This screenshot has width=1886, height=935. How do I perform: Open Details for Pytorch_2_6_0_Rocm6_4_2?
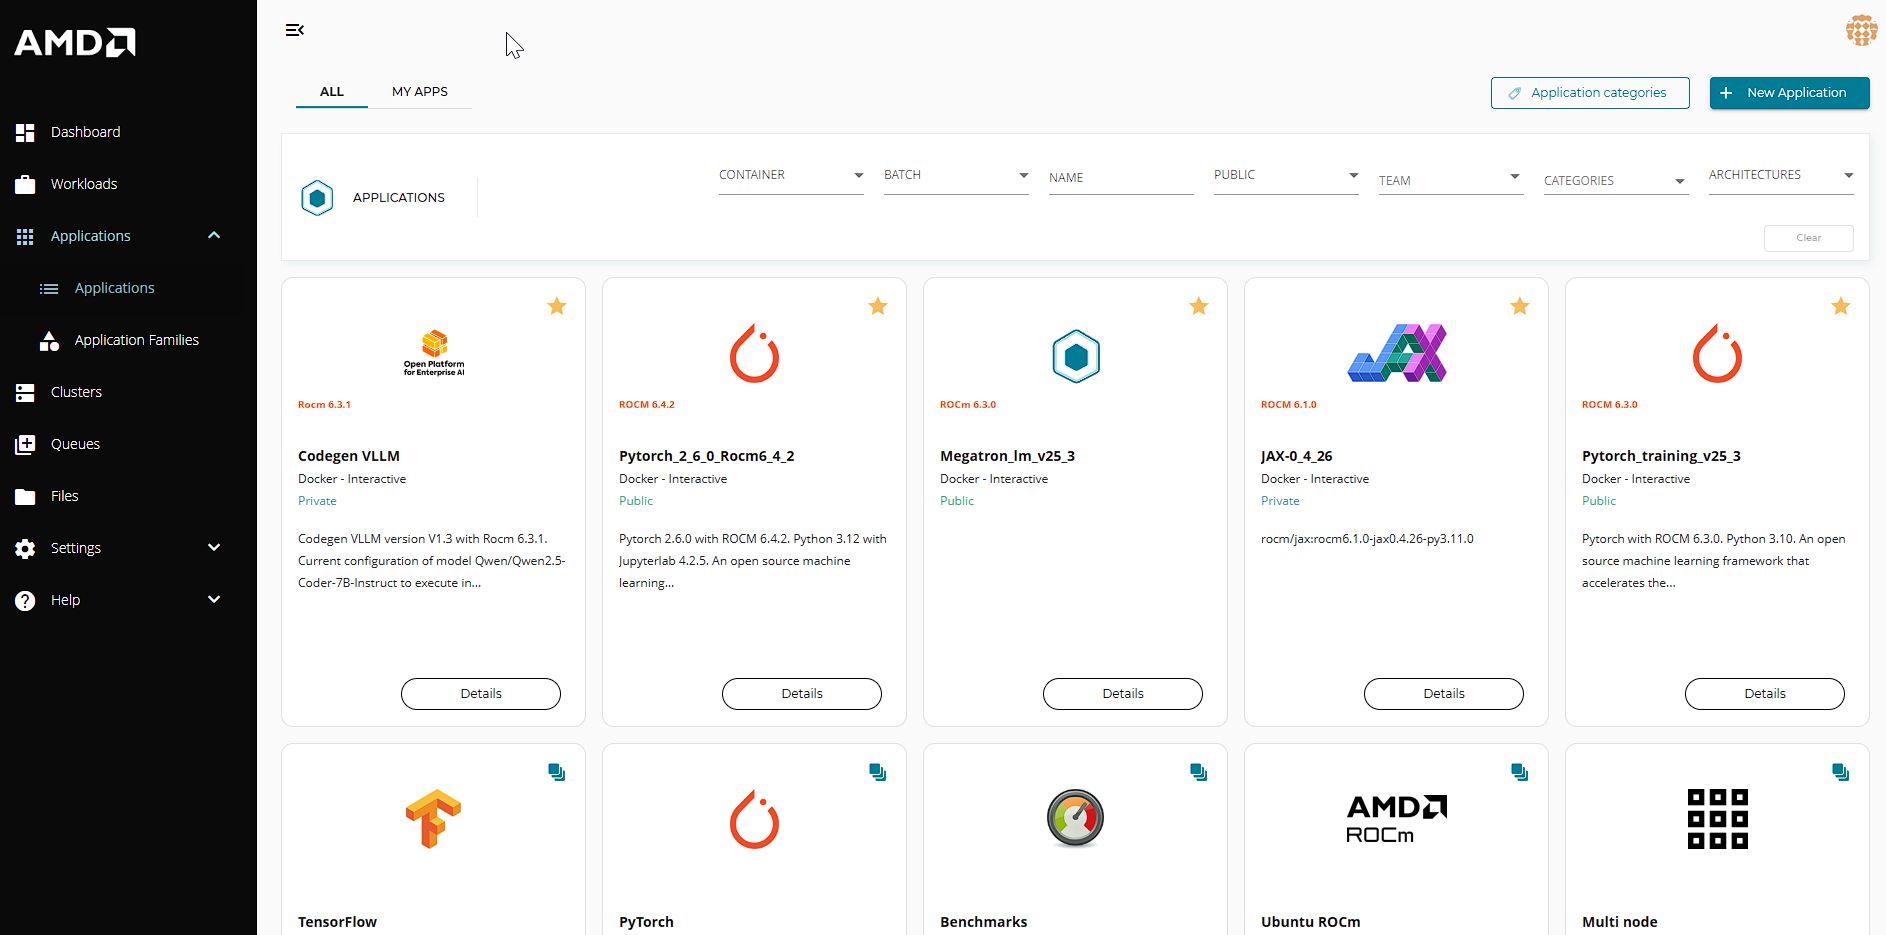click(x=801, y=694)
